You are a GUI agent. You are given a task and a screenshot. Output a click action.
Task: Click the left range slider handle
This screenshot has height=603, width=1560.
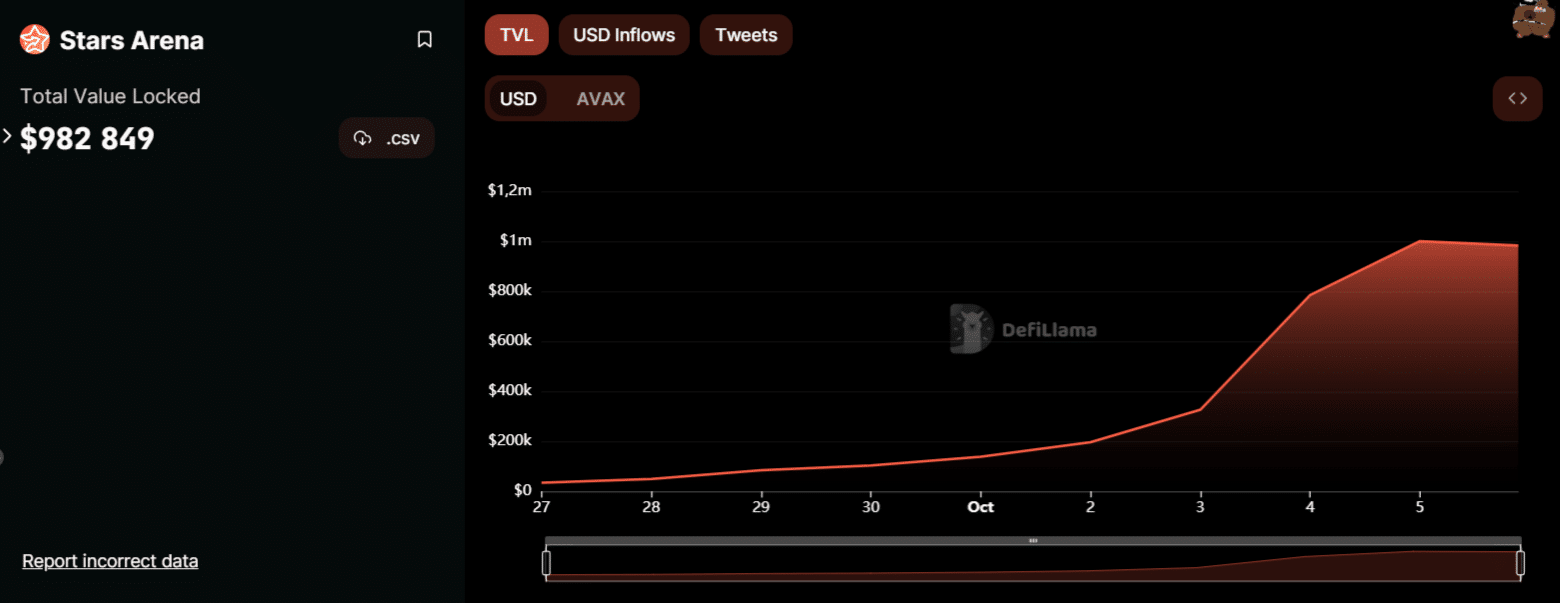[546, 563]
